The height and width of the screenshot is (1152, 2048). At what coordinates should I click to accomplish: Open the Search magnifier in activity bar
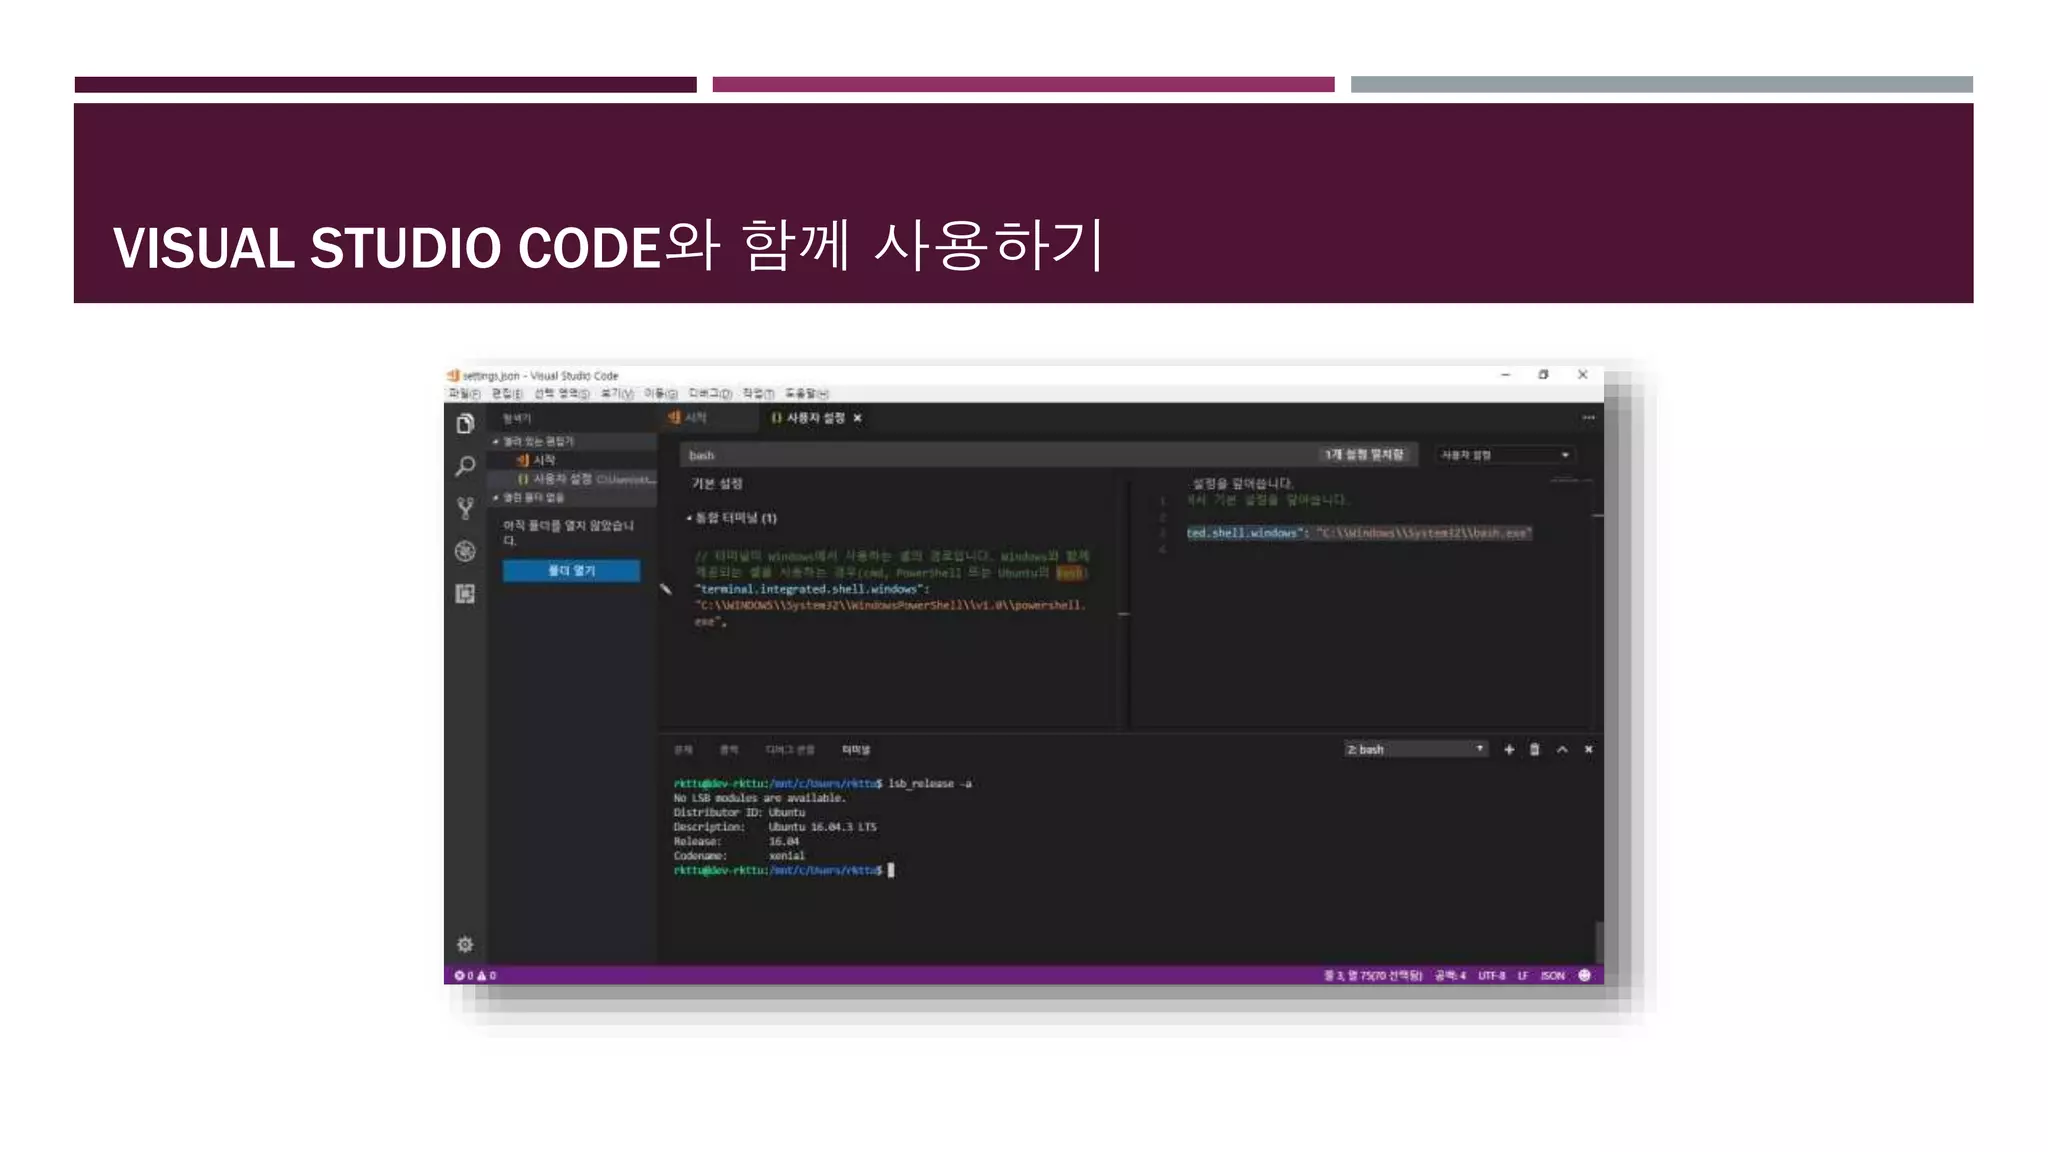(x=465, y=466)
